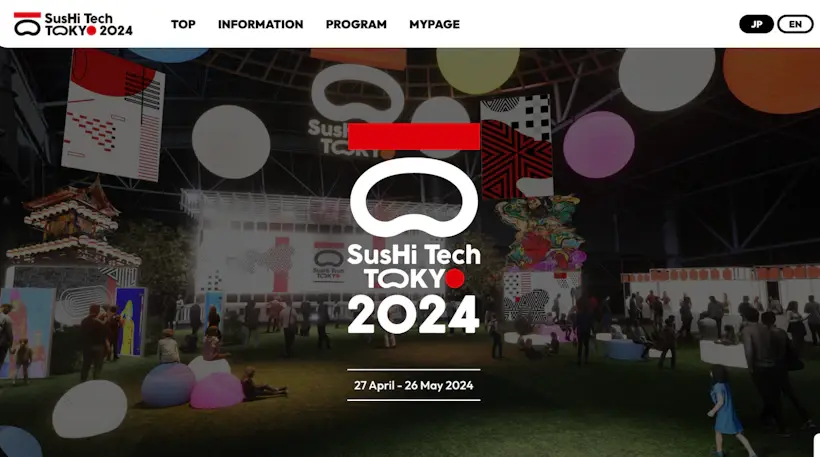
Task: Click the white loop symbol in the hero logo
Action: (x=414, y=198)
